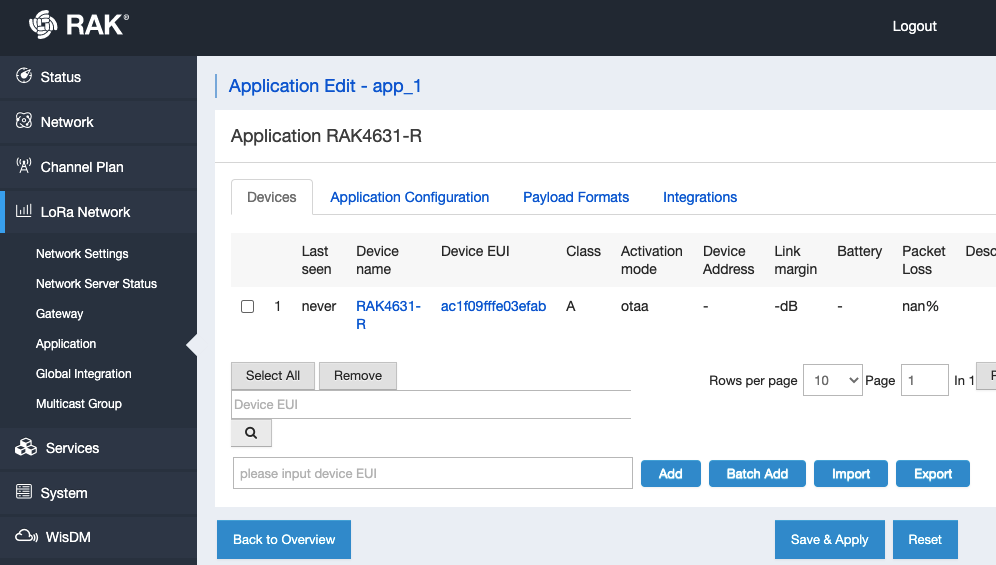Select Gateway in the LoRa submenu
Image resolution: width=996 pixels, height=565 pixels.
click(60, 313)
